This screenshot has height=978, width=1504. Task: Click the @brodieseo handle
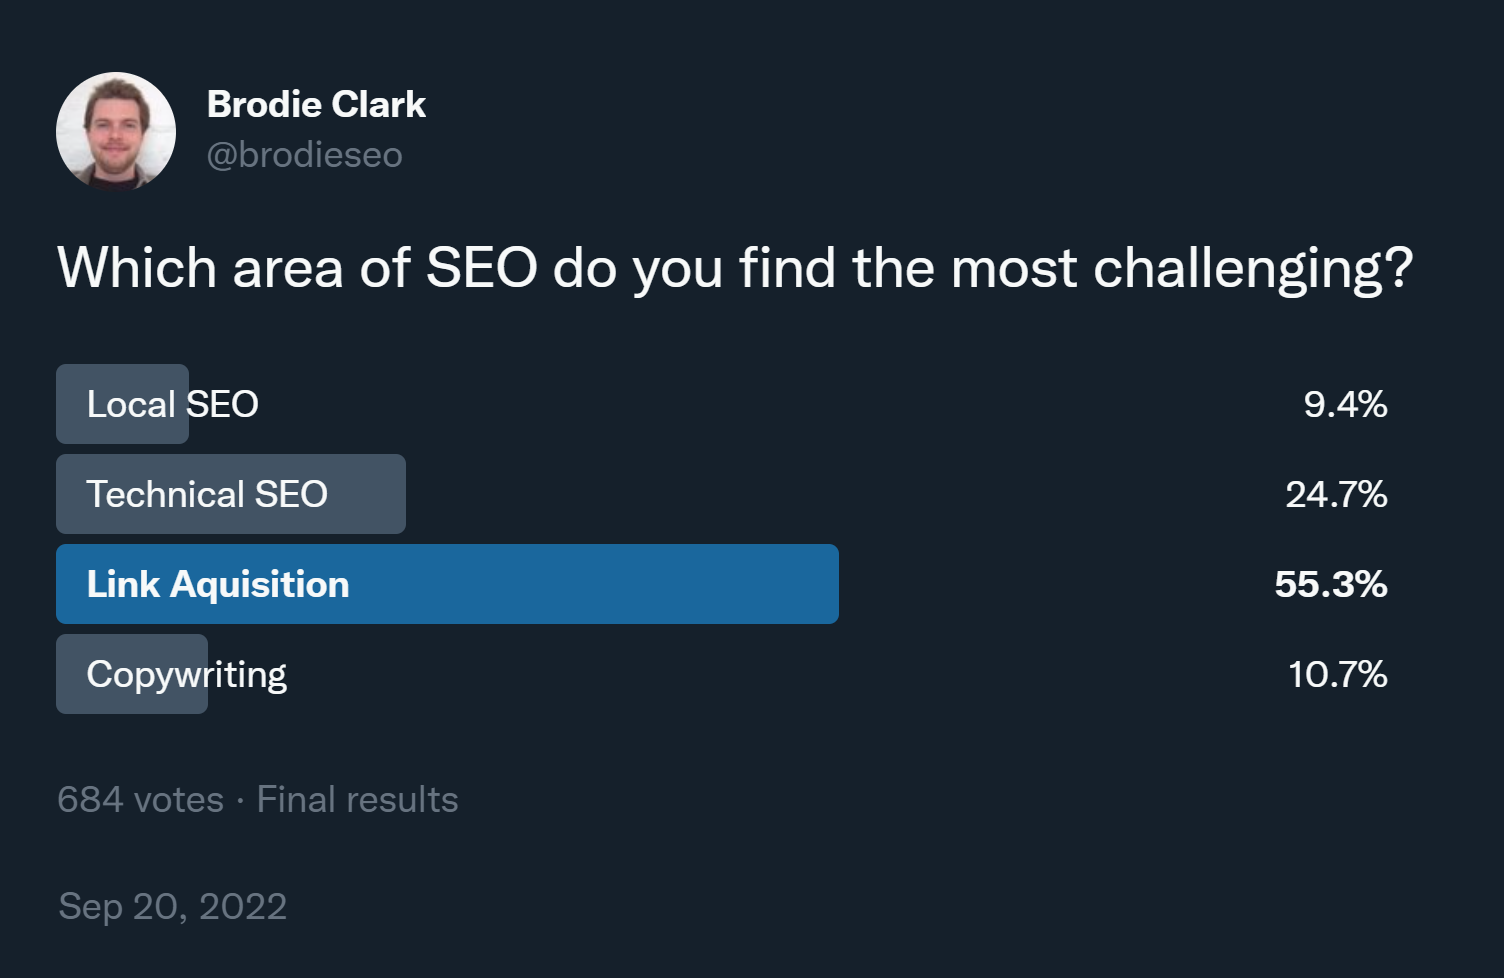[x=304, y=155]
